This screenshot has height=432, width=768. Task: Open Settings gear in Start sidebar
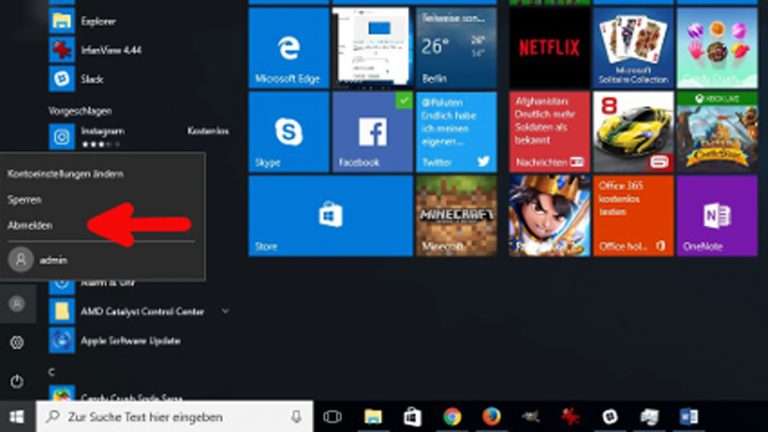[17, 343]
